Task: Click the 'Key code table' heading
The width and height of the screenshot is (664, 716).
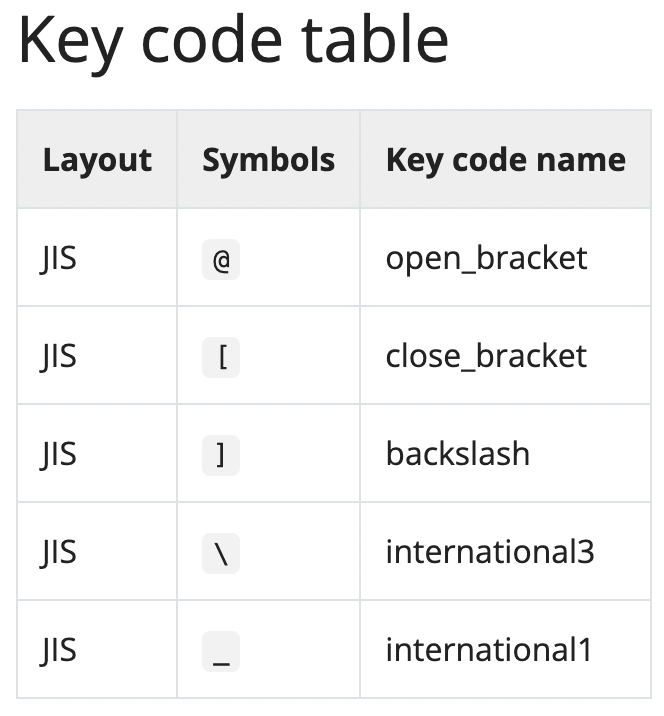Action: [x=233, y=40]
